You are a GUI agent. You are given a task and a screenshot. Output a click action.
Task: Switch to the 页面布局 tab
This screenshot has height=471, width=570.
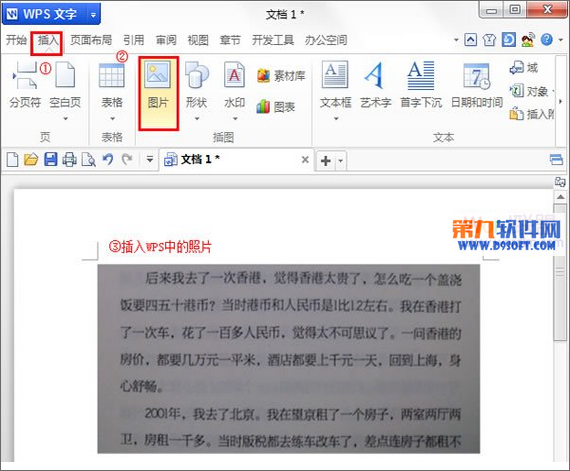[91, 40]
